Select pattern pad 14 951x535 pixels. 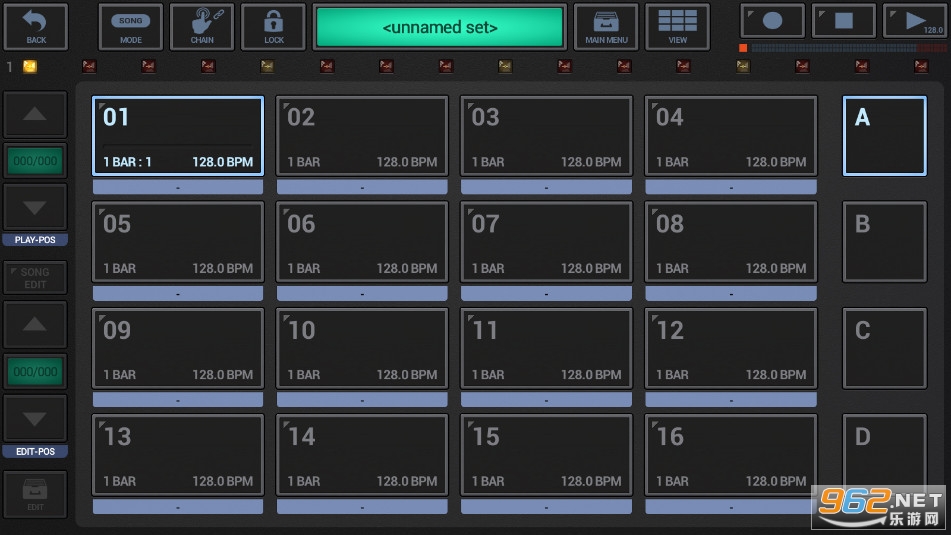(362, 455)
